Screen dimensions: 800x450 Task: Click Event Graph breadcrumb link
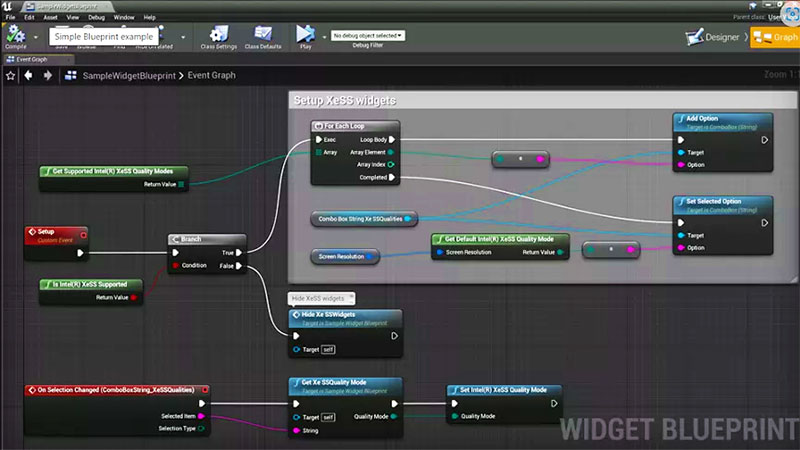point(211,76)
